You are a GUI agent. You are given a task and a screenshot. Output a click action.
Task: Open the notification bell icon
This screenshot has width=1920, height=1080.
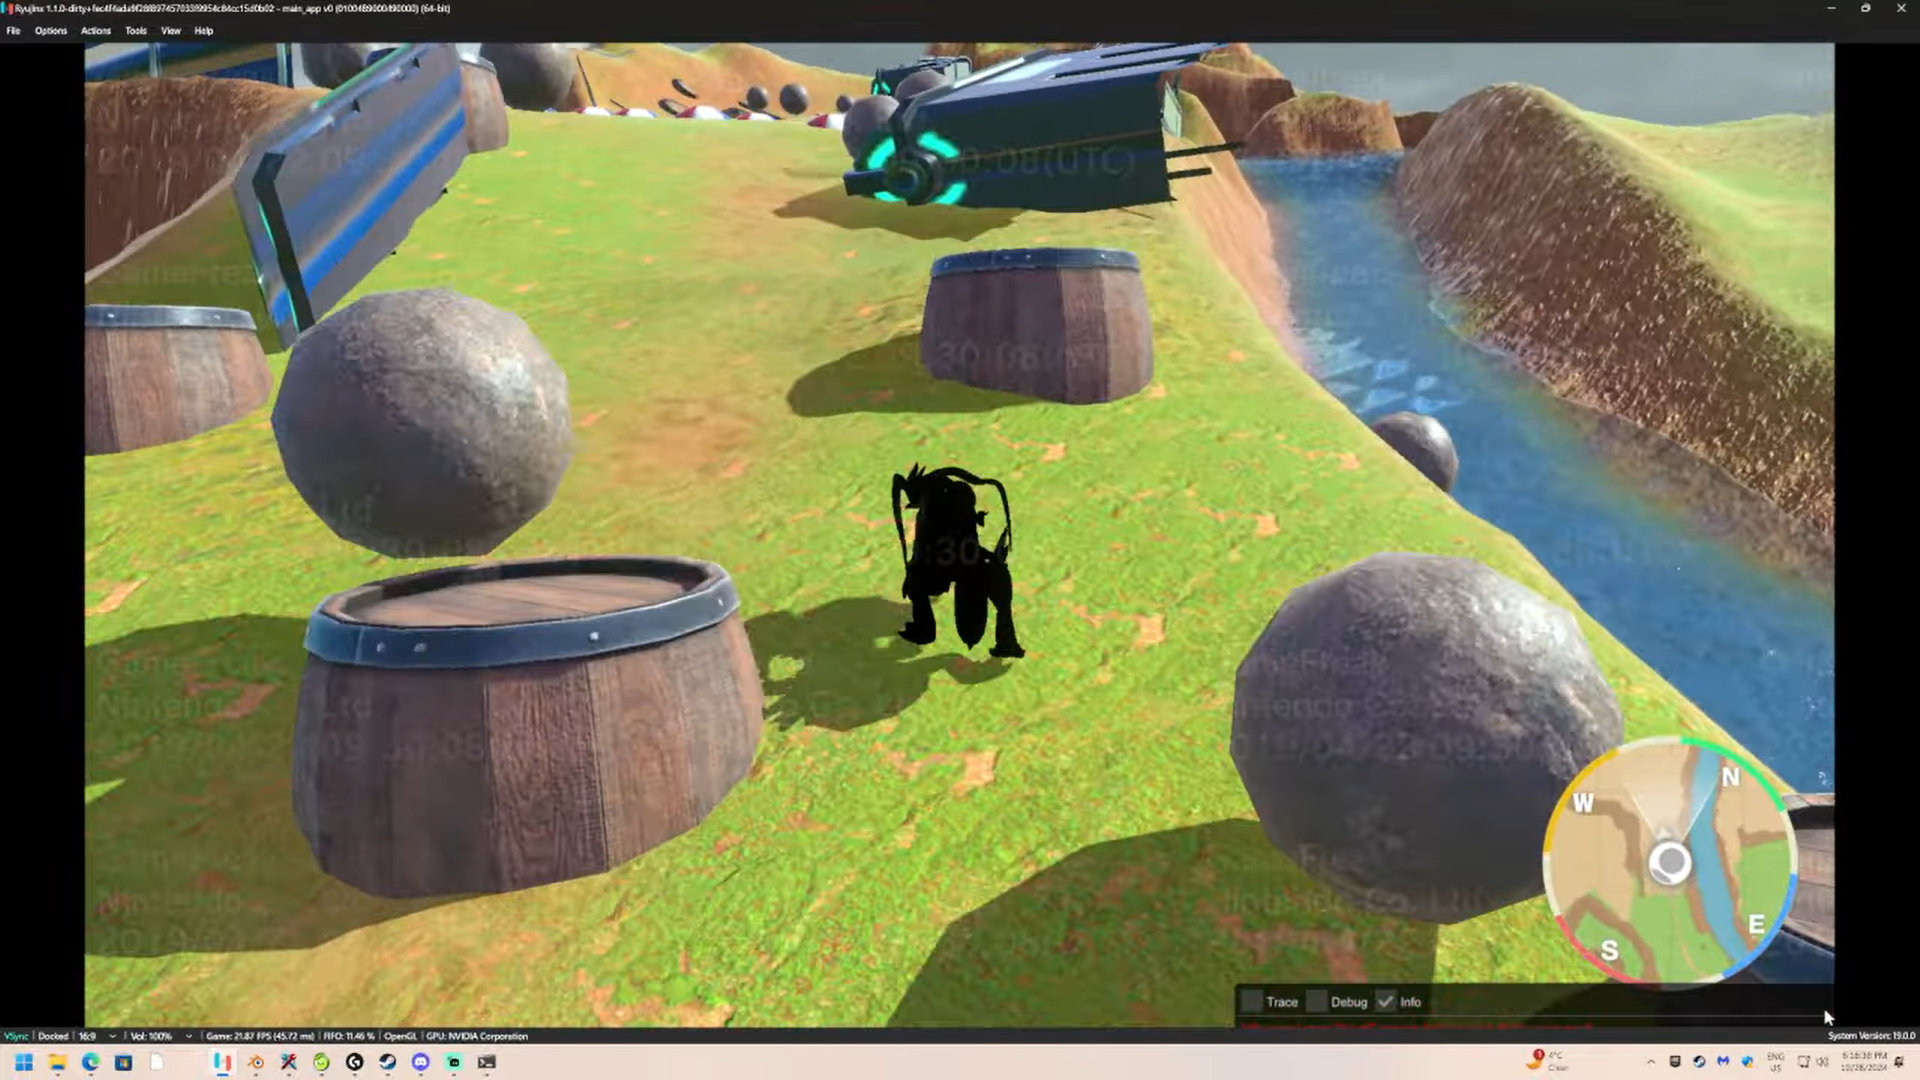coord(1899,1062)
